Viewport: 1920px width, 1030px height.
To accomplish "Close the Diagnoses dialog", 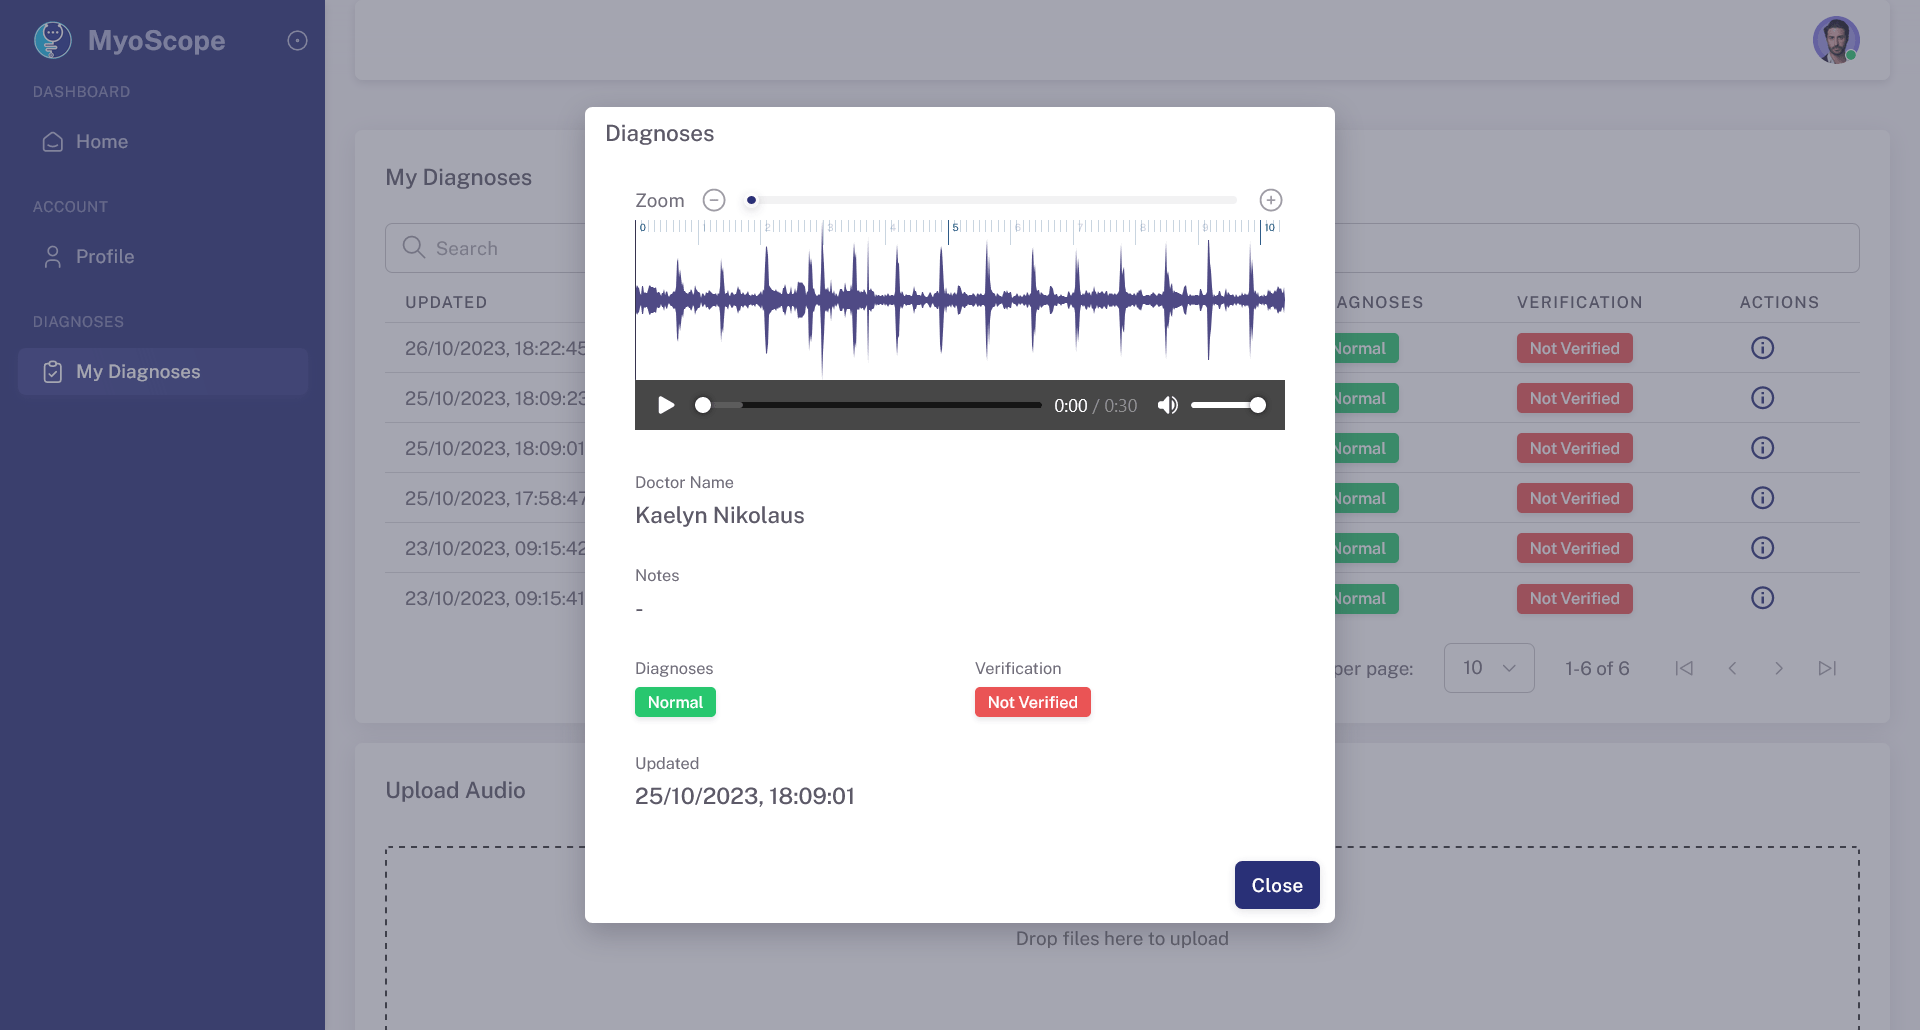I will [1277, 885].
